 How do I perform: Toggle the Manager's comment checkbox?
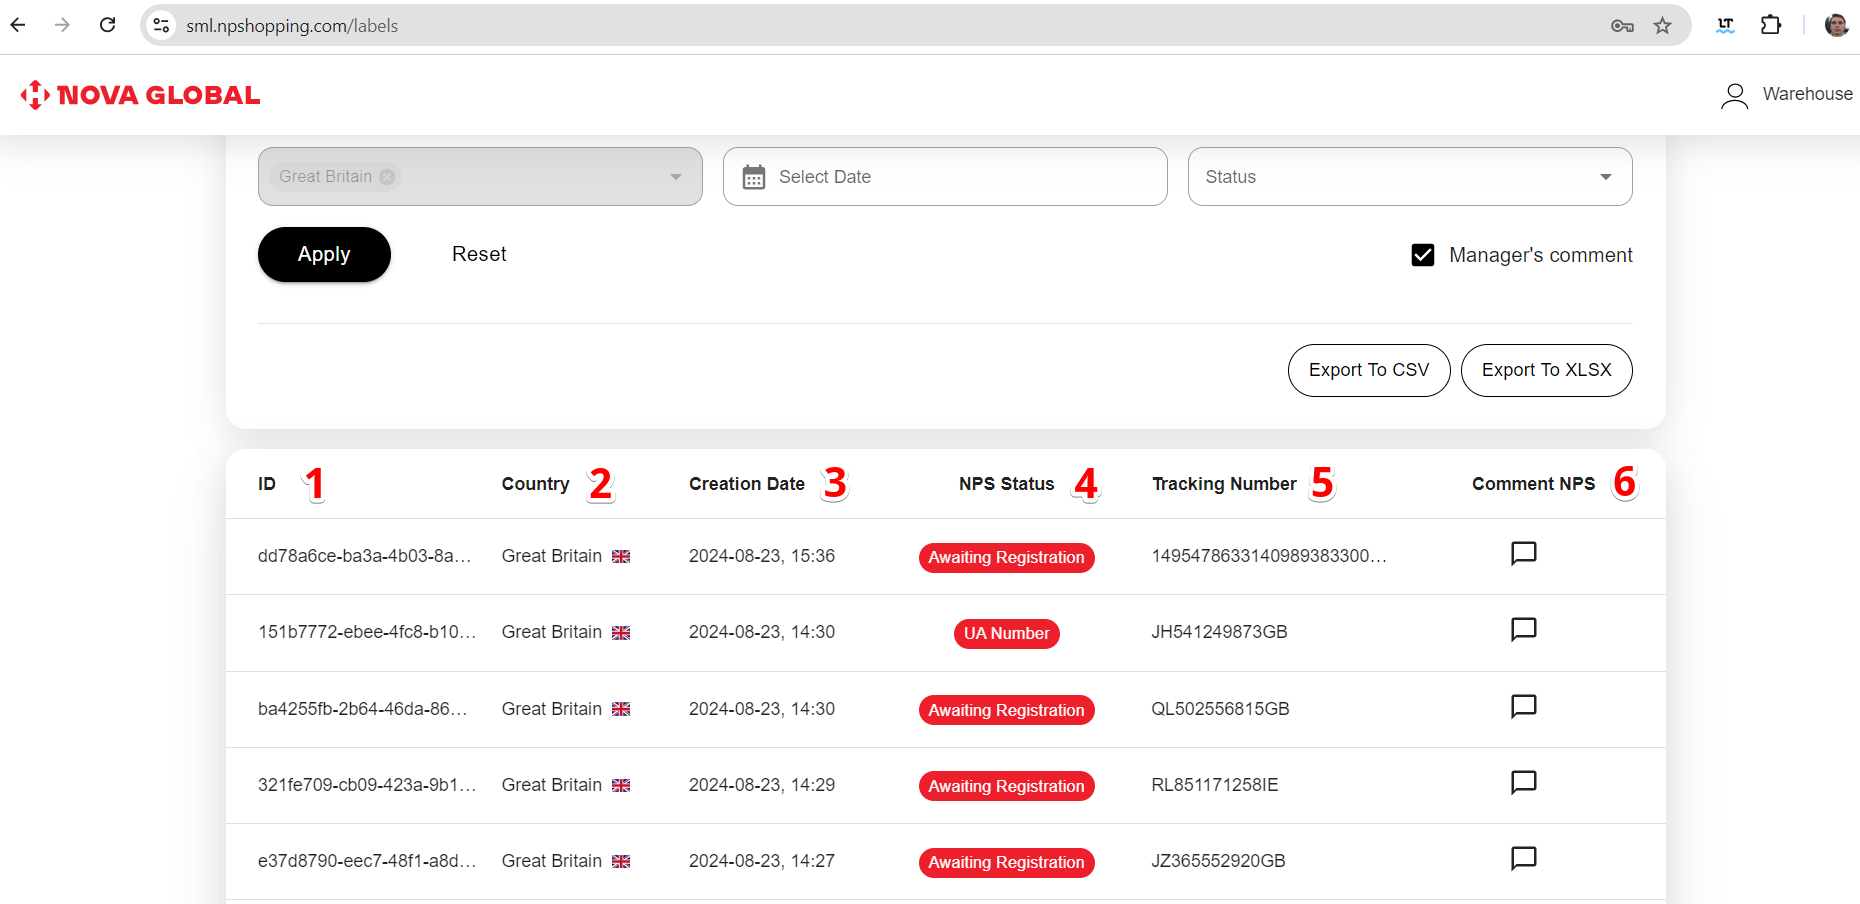1422,255
